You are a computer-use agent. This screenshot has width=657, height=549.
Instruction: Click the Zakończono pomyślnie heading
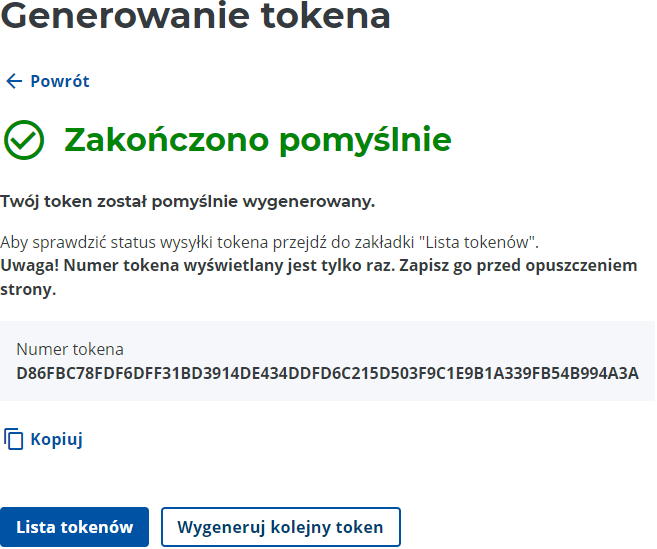click(258, 140)
